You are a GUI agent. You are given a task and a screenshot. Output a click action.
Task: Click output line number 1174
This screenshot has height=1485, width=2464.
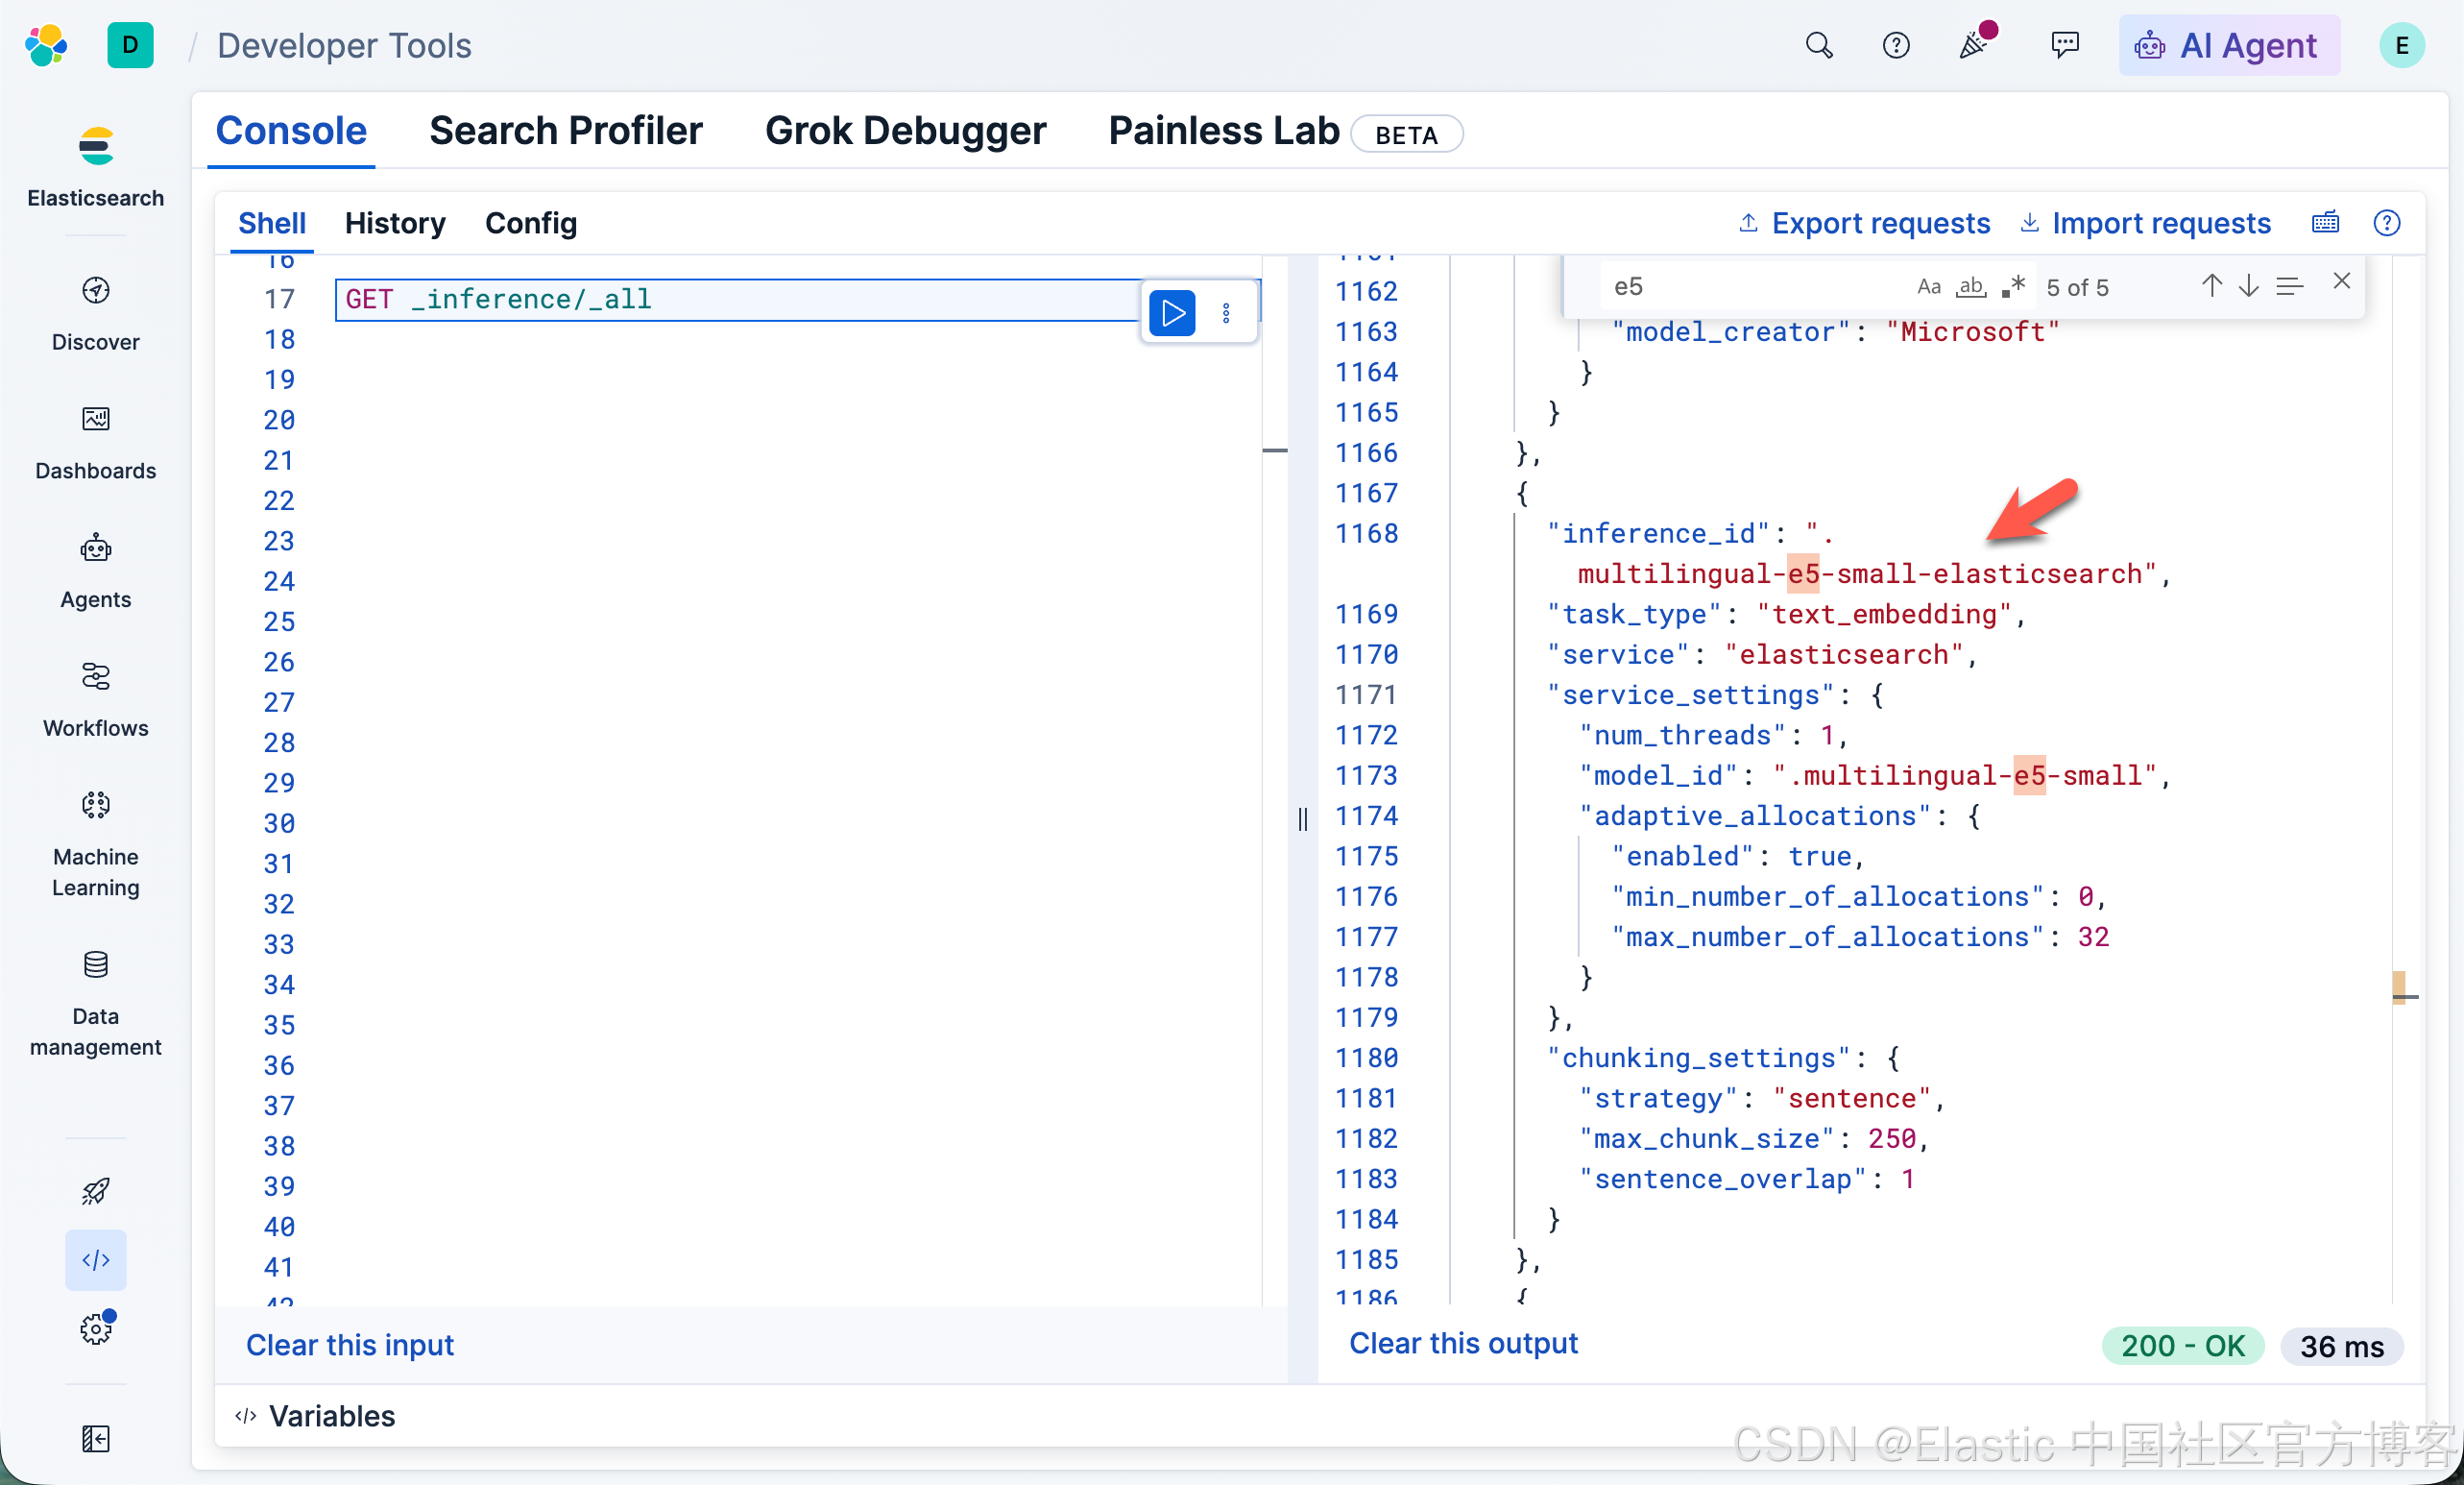click(1366, 815)
